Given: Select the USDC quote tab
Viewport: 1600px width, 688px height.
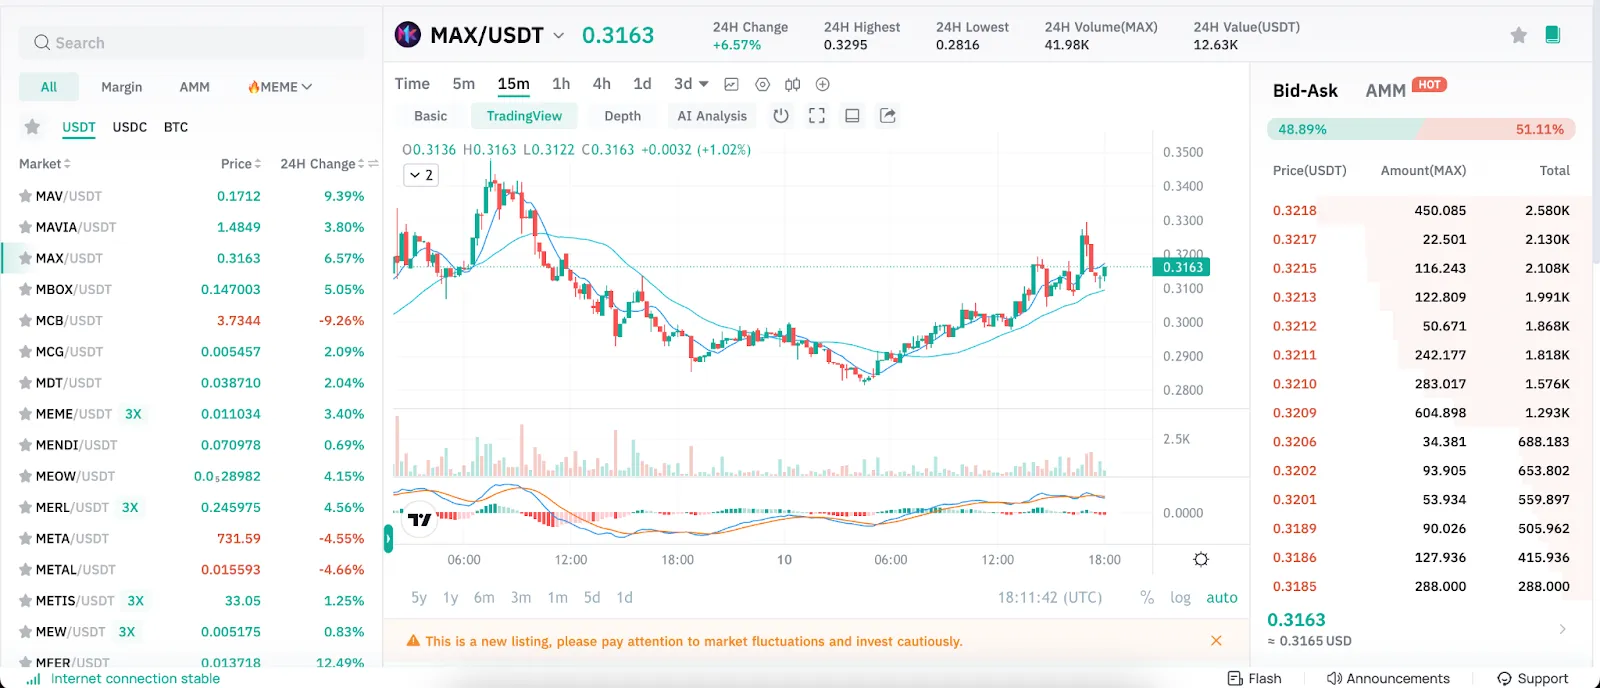Looking at the screenshot, I should 130,127.
